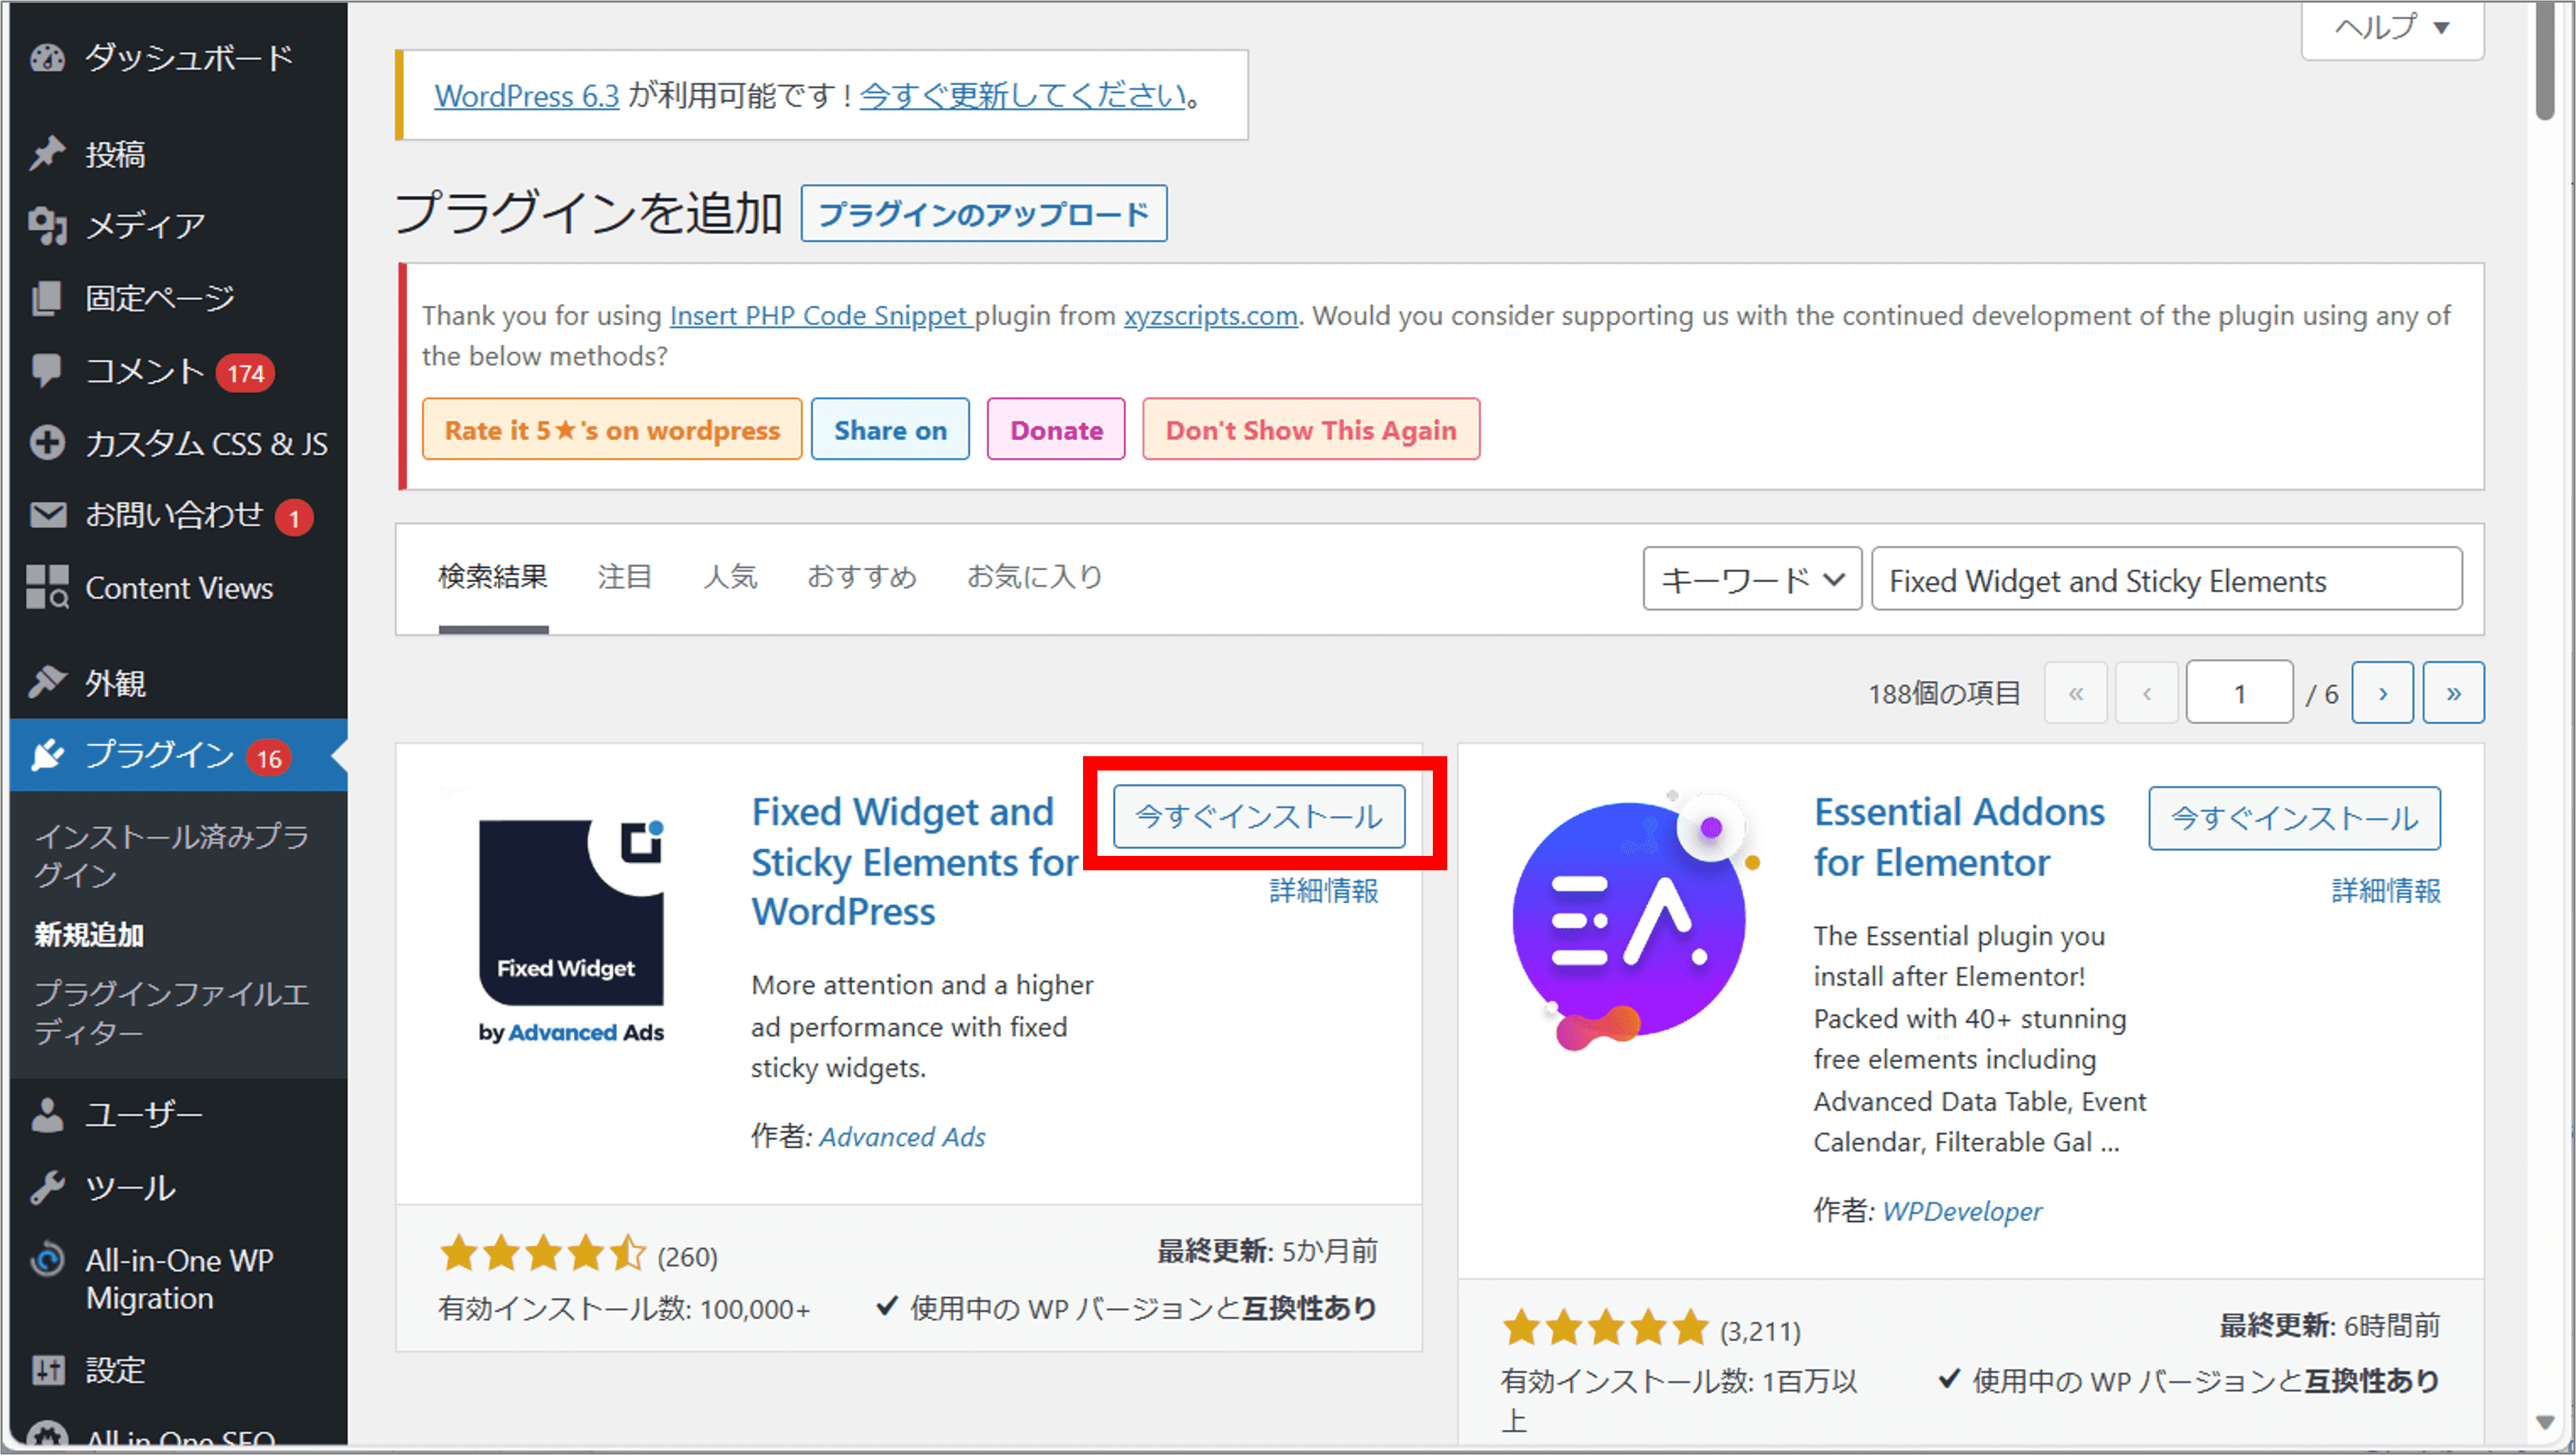Click the media icon beside メディア
Viewport: 2576px width, 1455px height.
click(47, 226)
